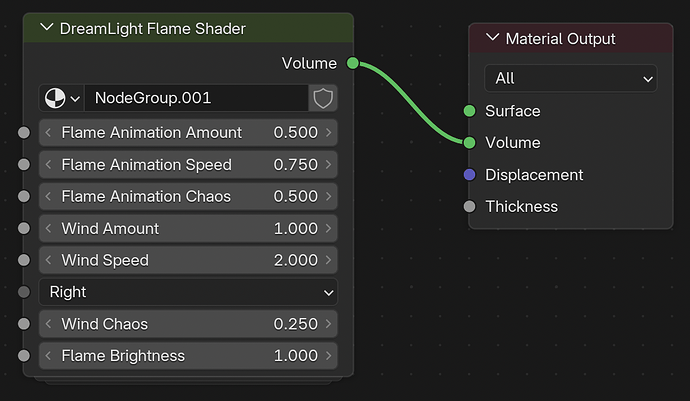Toggle fake user shield on NodeGroup.001

click(323, 98)
